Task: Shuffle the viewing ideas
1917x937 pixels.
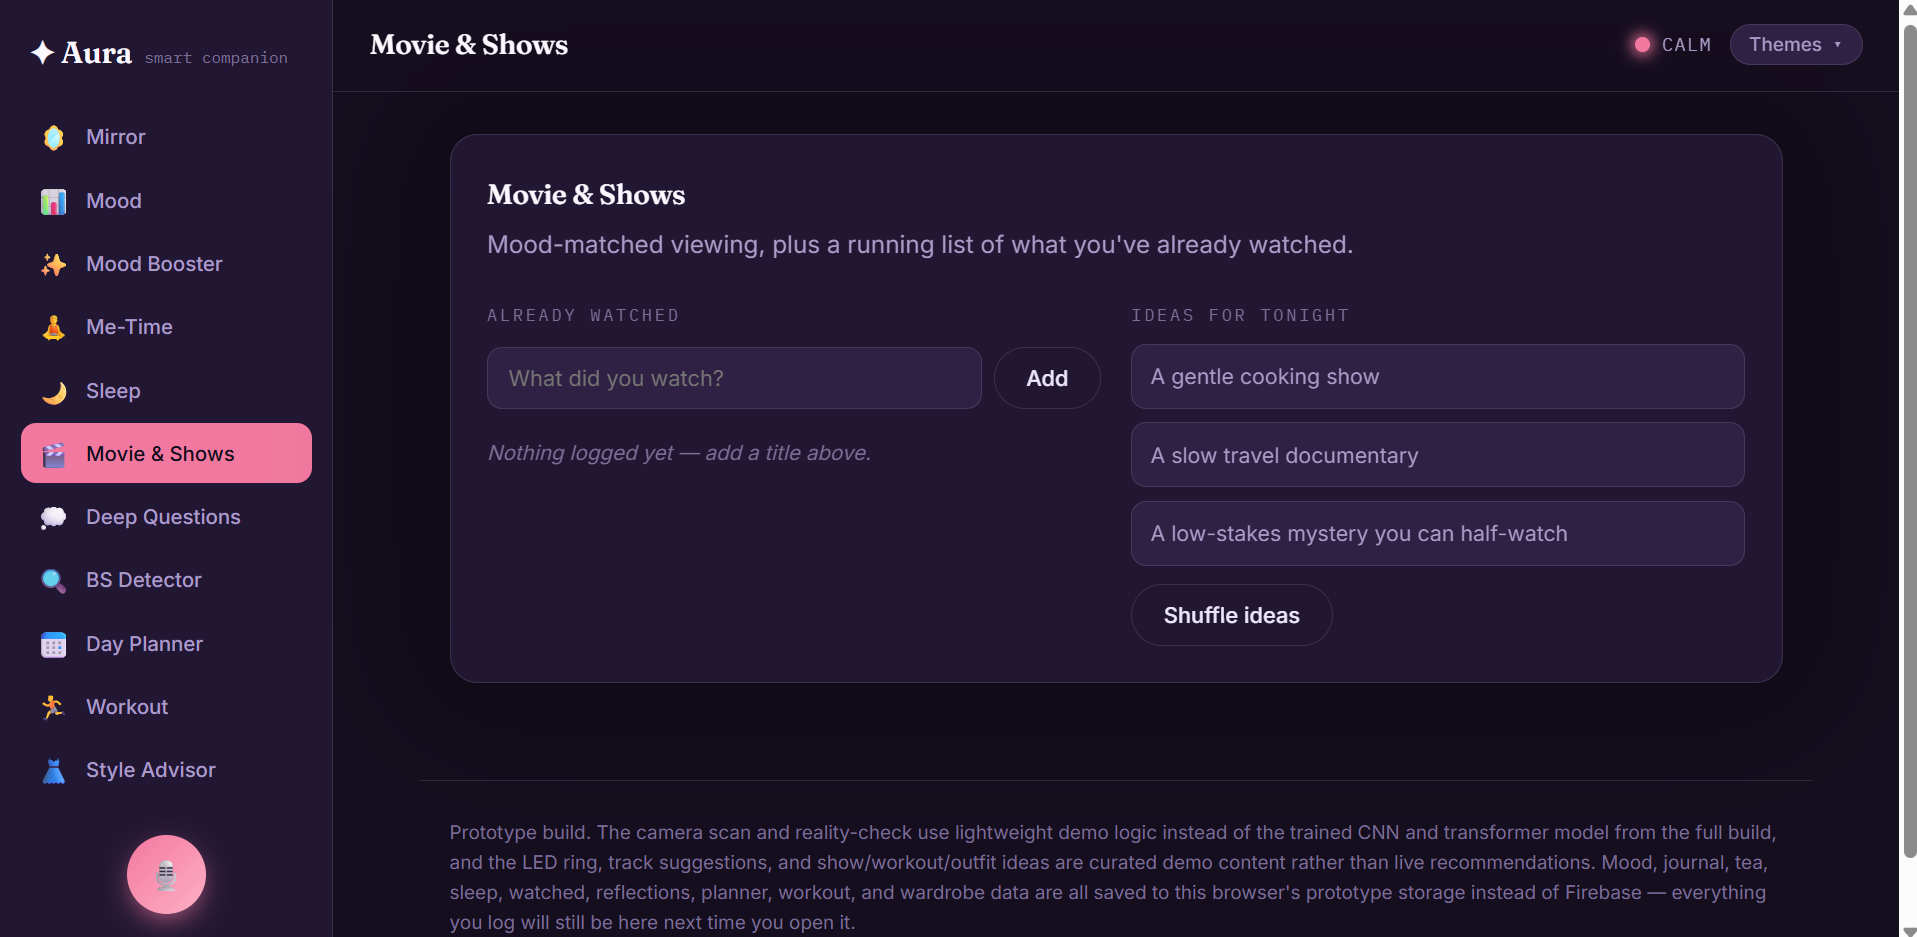Action: (x=1231, y=615)
